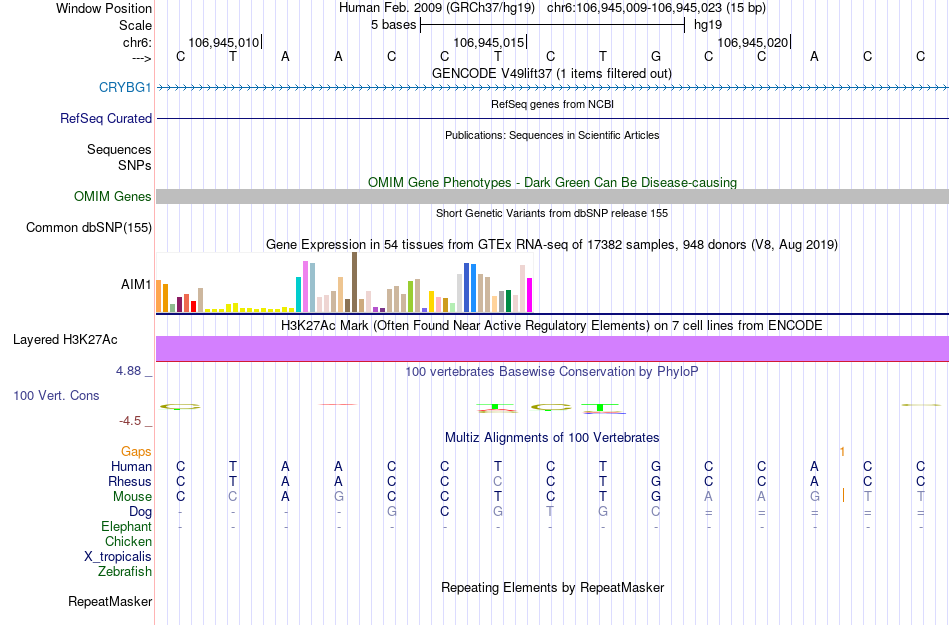Click the SNPs label
This screenshot has width=950, height=625.
click(x=135, y=165)
